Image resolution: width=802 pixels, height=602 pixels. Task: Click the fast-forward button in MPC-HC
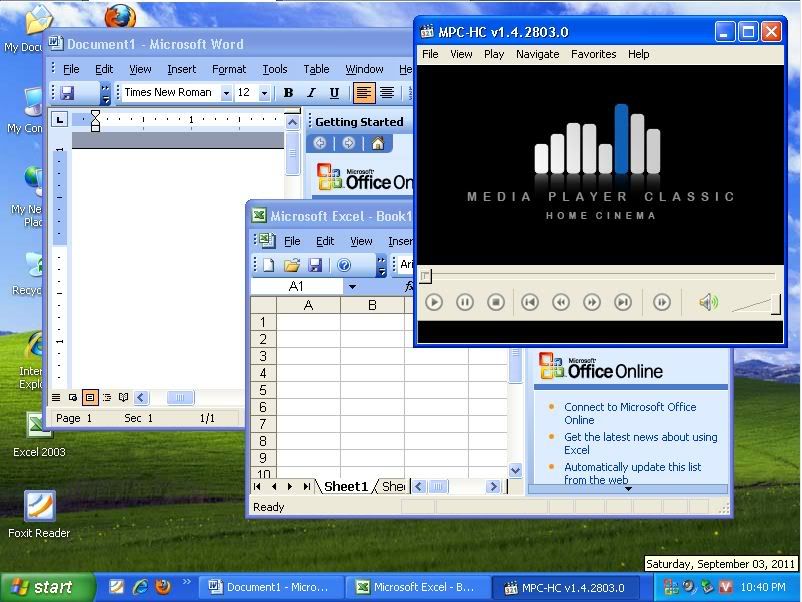(x=592, y=302)
